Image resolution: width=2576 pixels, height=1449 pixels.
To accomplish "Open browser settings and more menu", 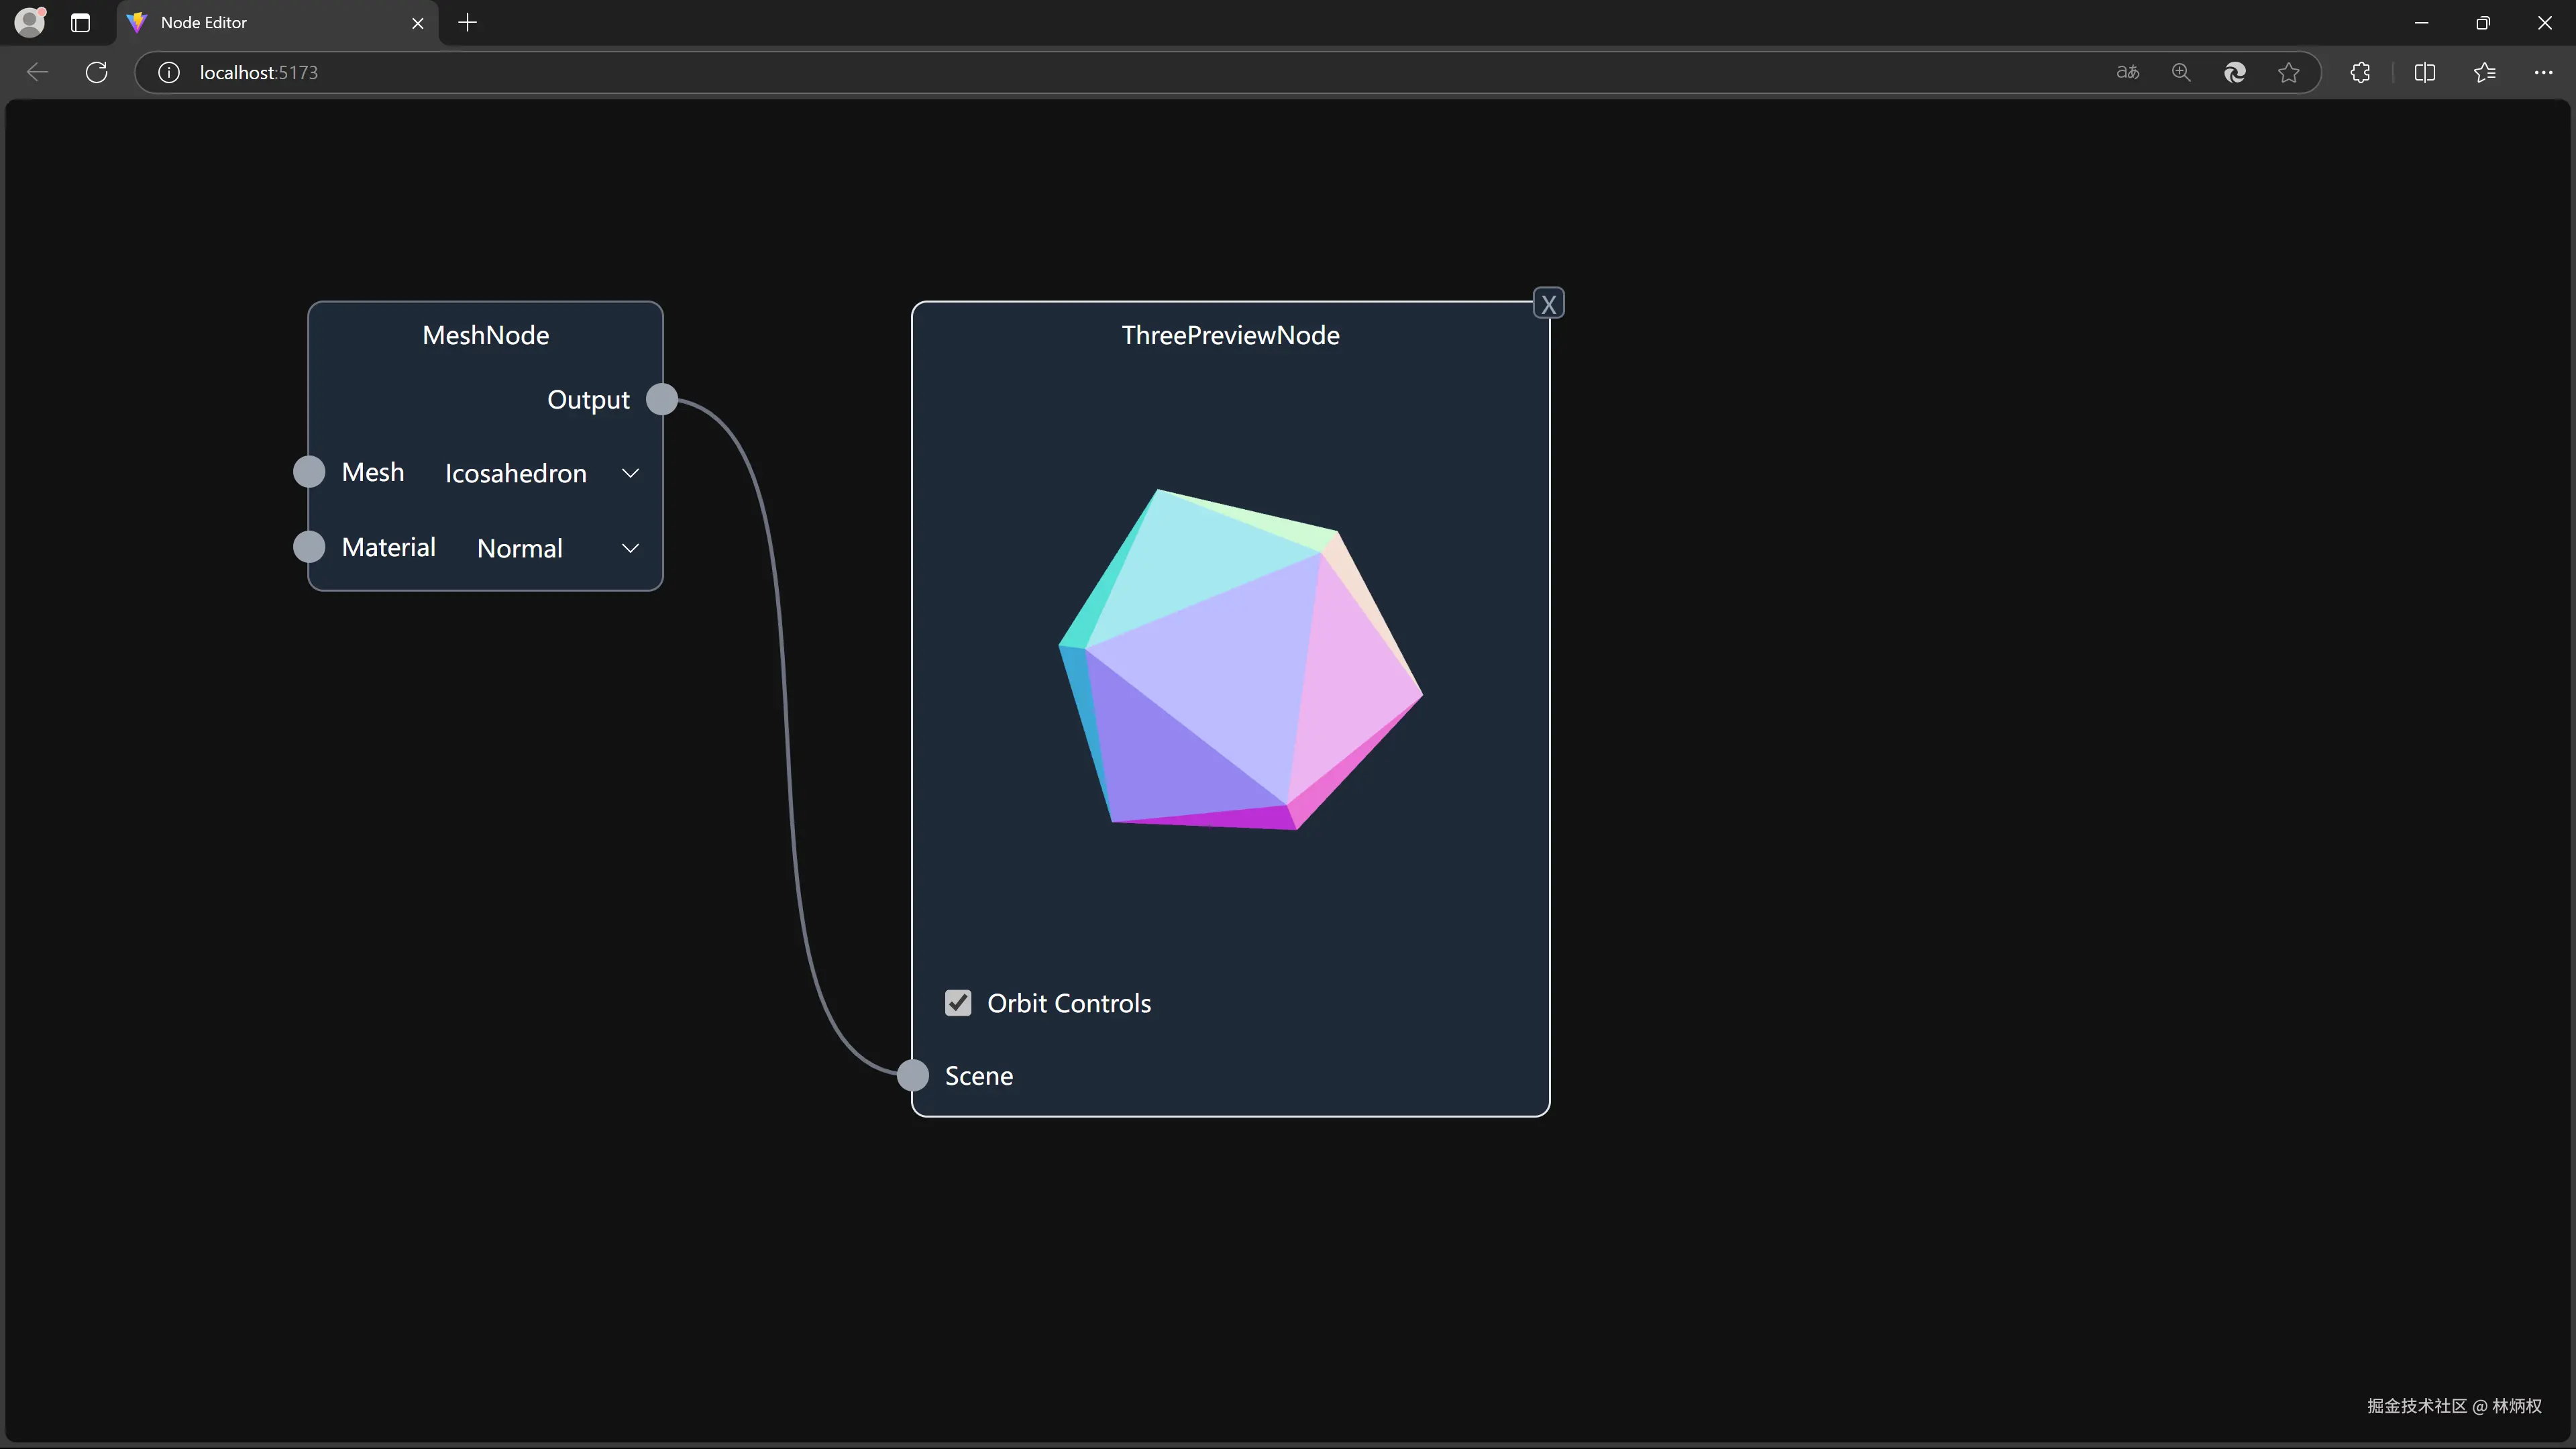I will click(2543, 72).
